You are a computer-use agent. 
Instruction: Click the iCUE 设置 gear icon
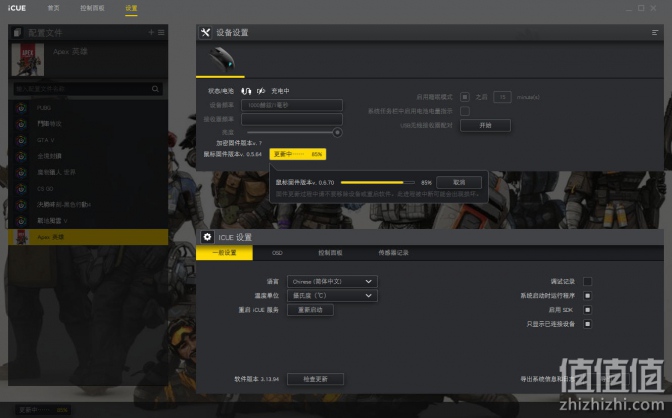(x=207, y=237)
